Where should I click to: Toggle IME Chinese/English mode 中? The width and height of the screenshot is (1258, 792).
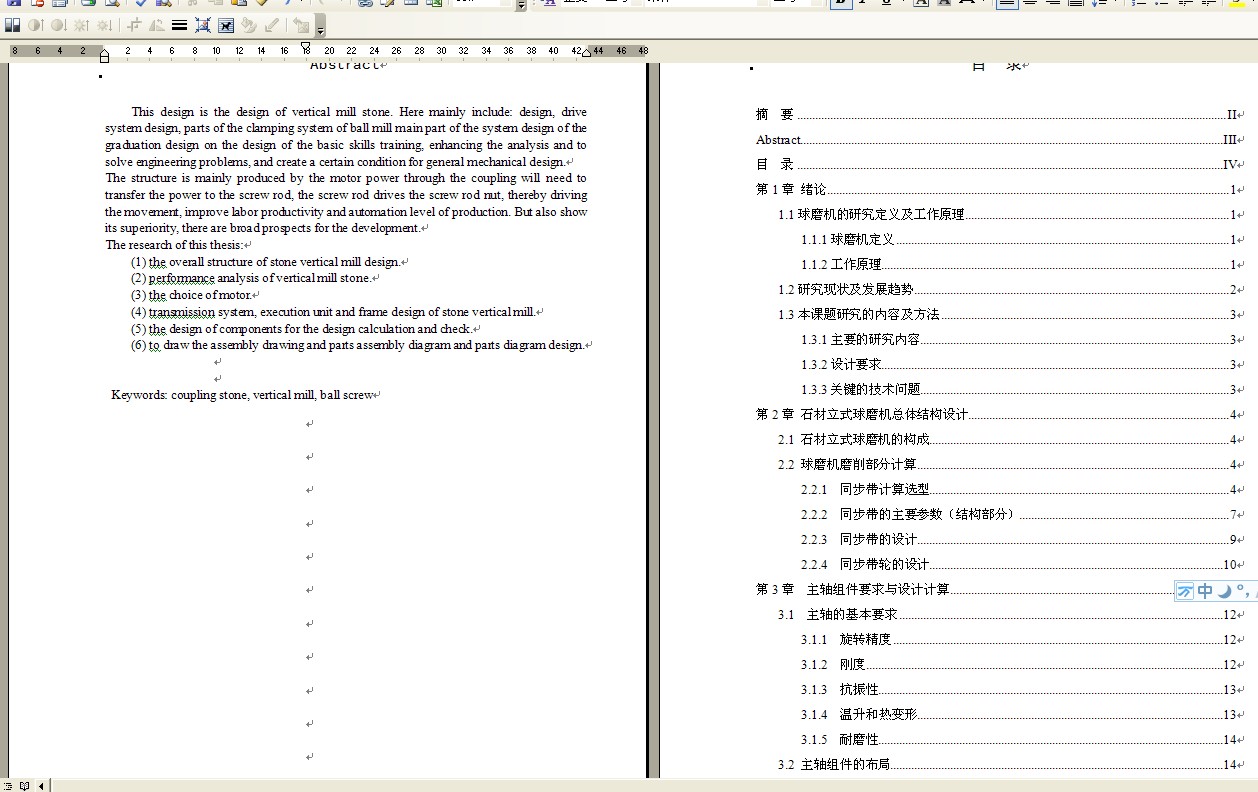(1205, 591)
